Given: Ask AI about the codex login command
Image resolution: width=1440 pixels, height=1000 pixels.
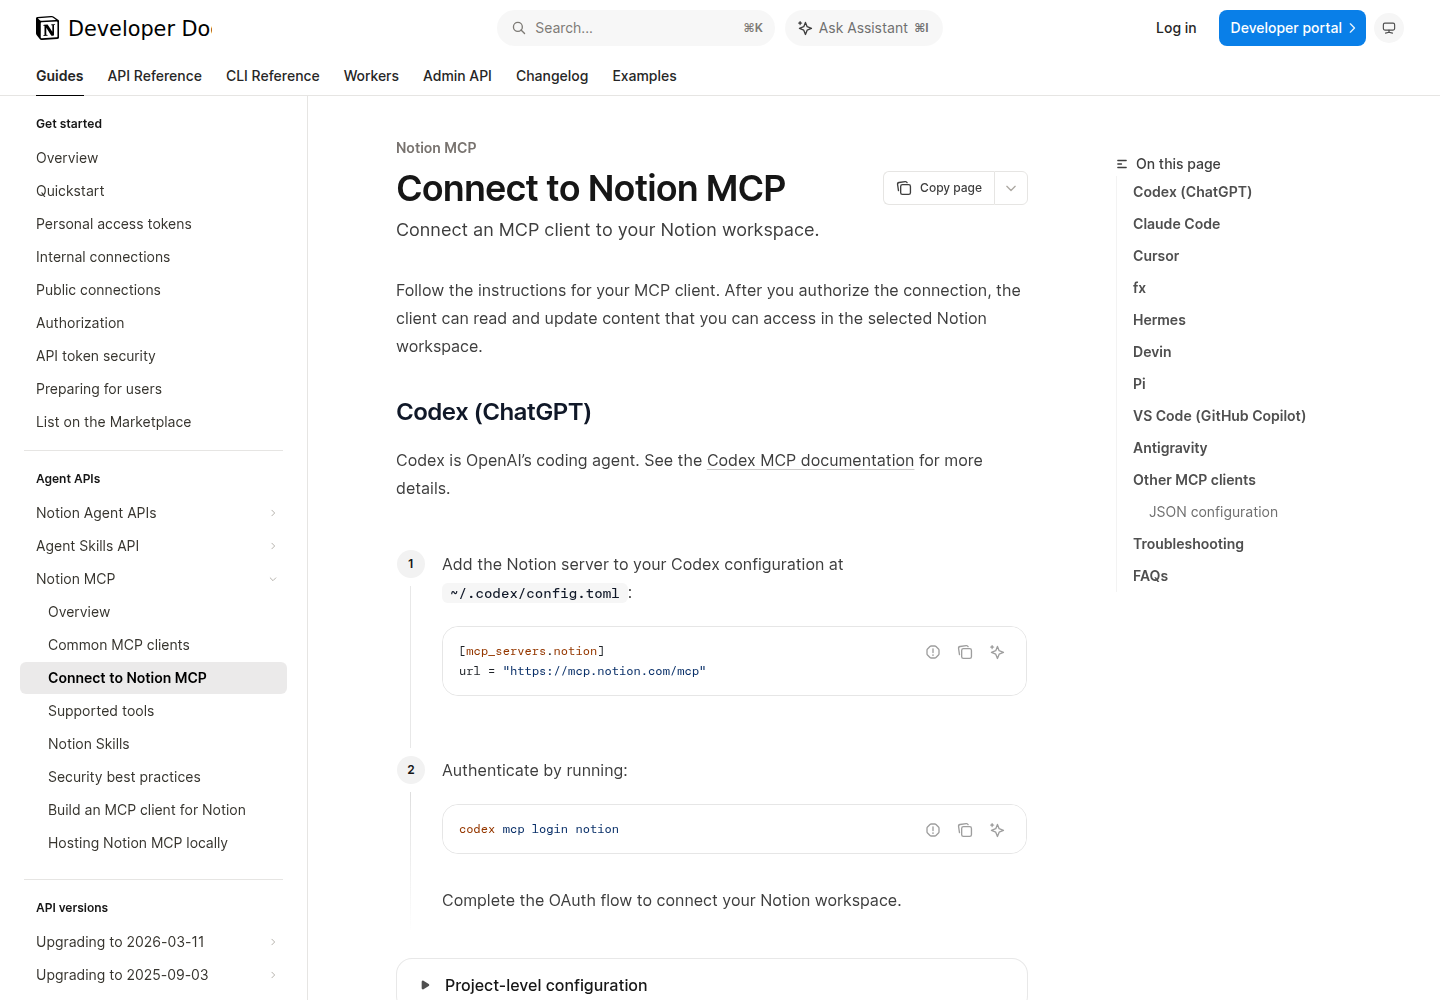Looking at the screenshot, I should (997, 830).
